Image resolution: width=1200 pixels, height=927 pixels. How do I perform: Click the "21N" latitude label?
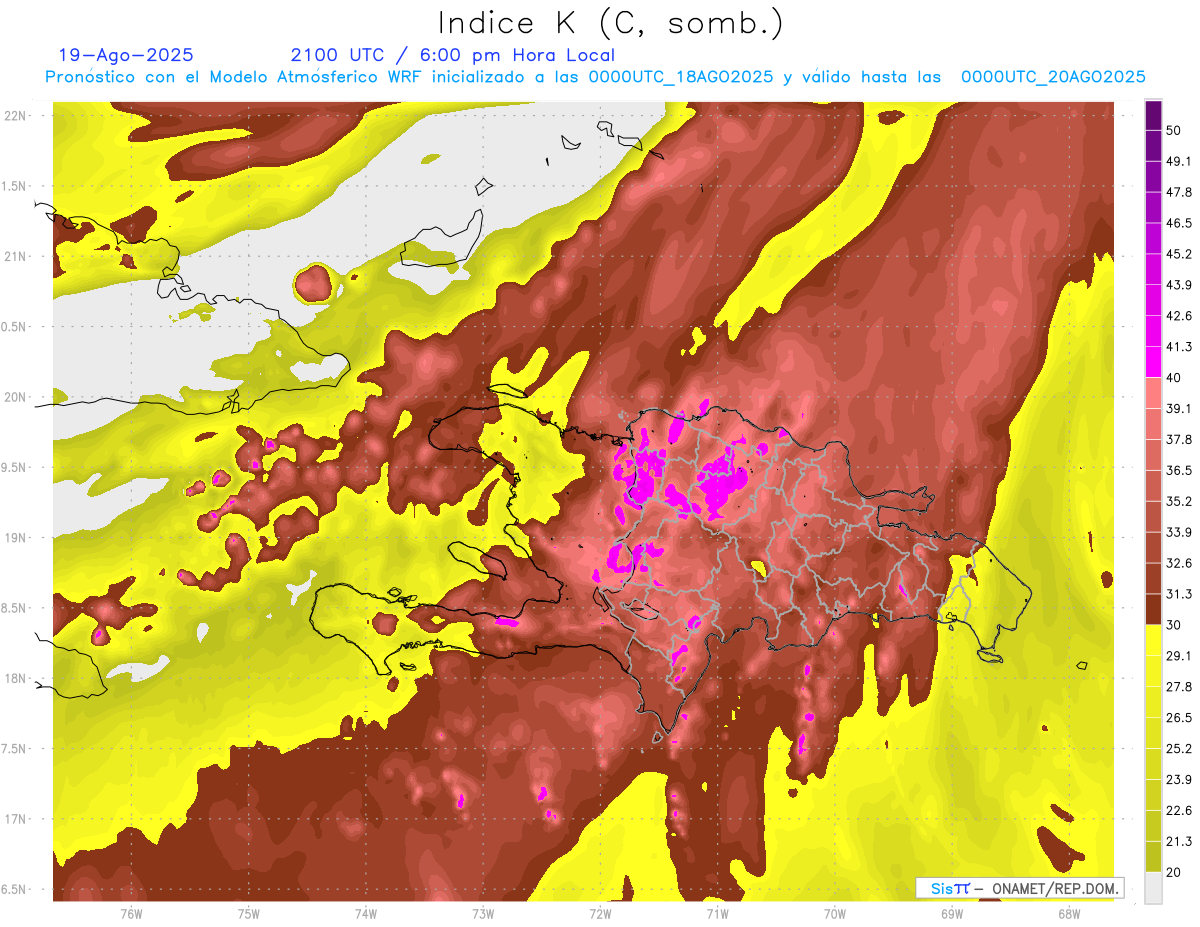coord(15,256)
